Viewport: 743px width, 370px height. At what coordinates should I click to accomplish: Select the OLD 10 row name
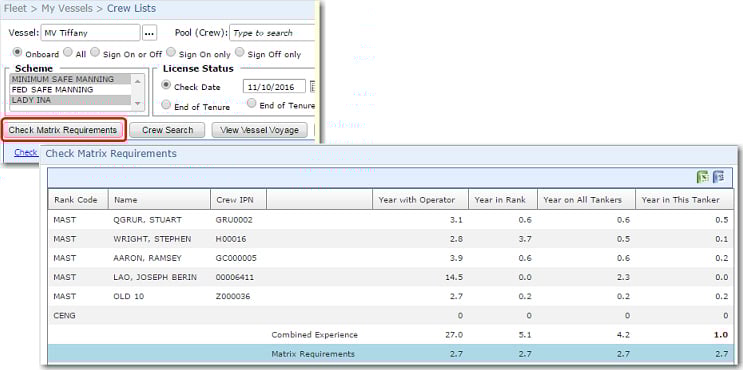point(129,297)
